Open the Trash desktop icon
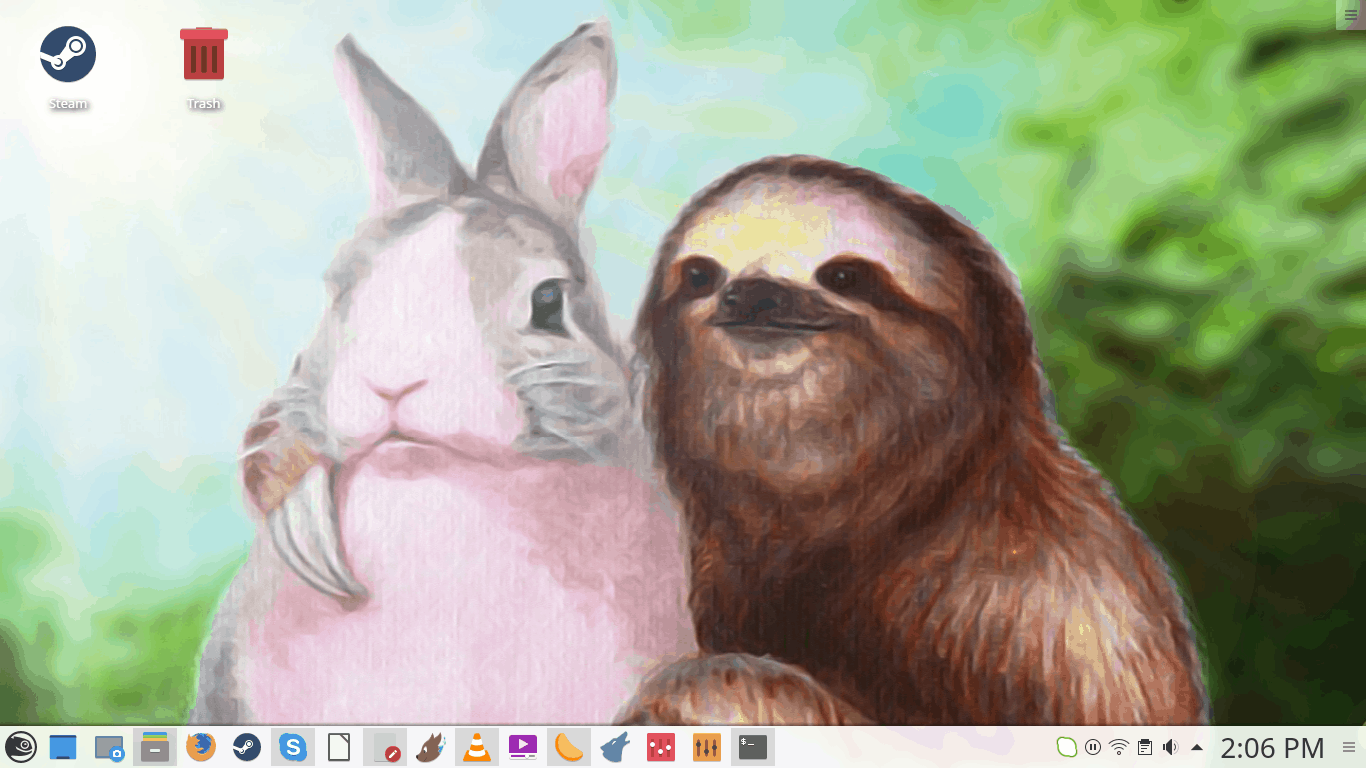 (203, 67)
